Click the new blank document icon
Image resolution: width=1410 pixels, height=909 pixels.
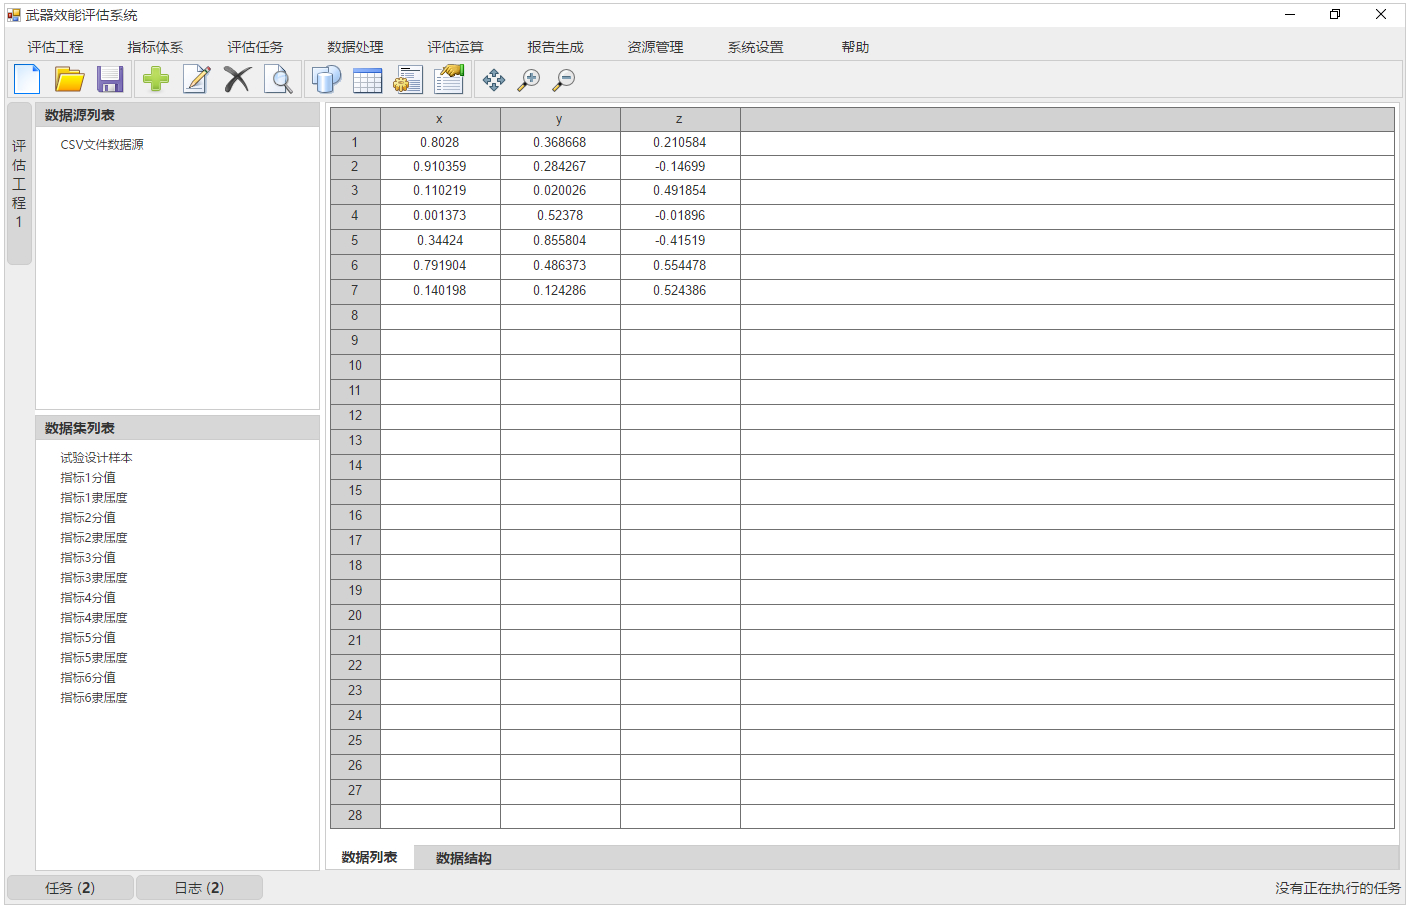click(27, 79)
